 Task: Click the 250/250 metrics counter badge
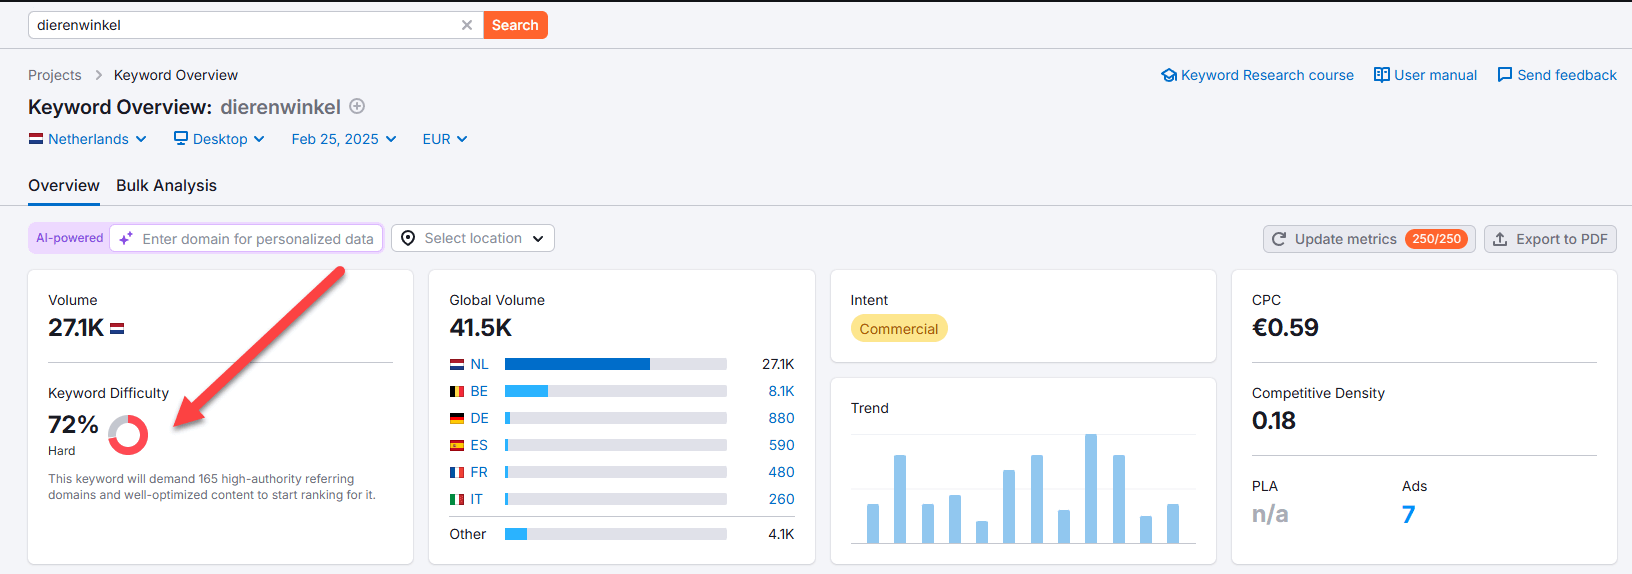[1437, 239]
